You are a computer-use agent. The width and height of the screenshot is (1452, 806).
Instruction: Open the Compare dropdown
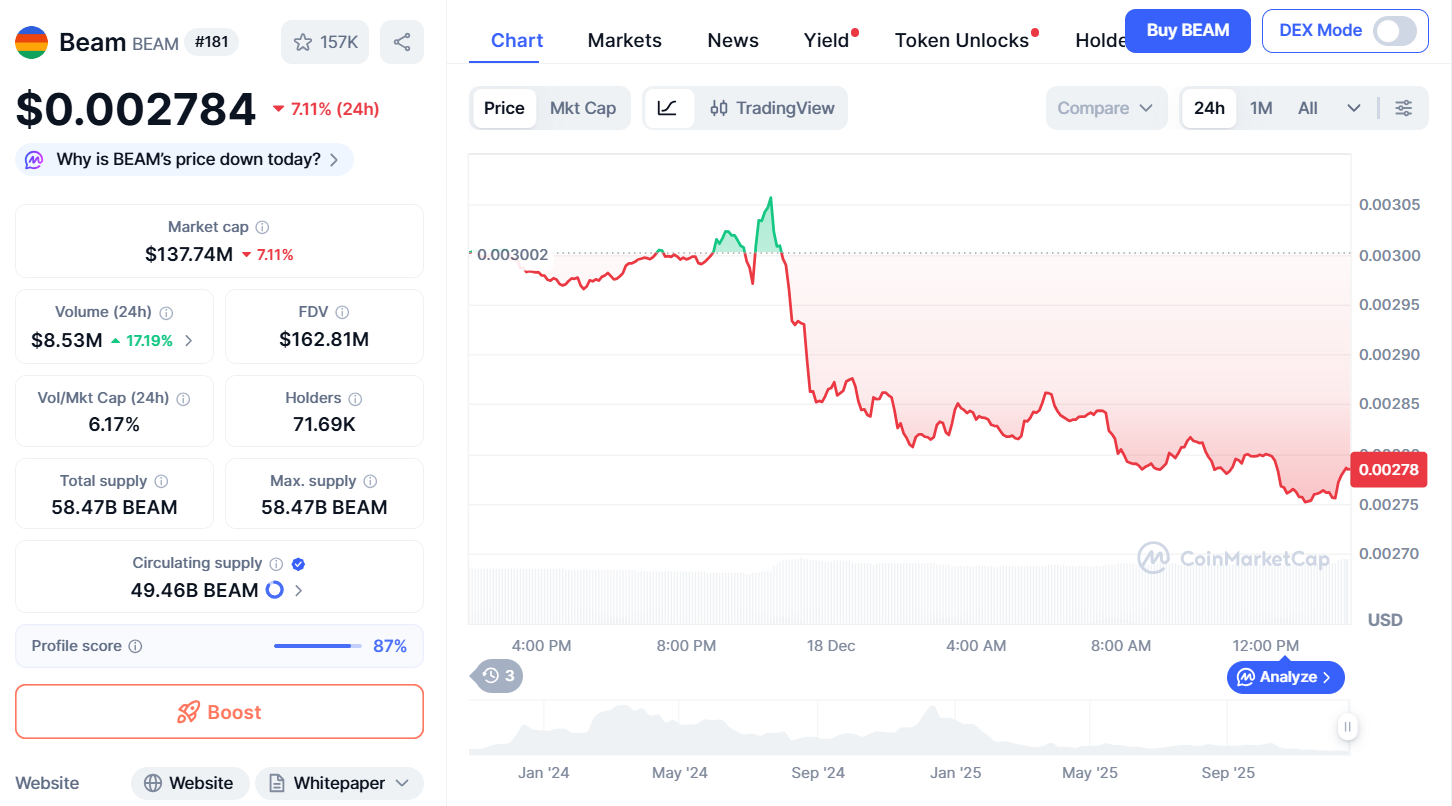tap(1106, 107)
